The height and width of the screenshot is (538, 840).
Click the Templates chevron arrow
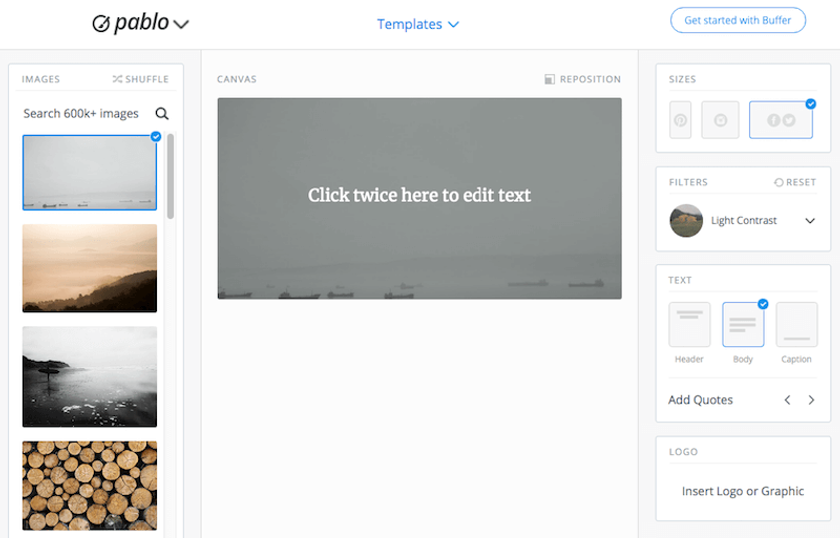point(453,25)
